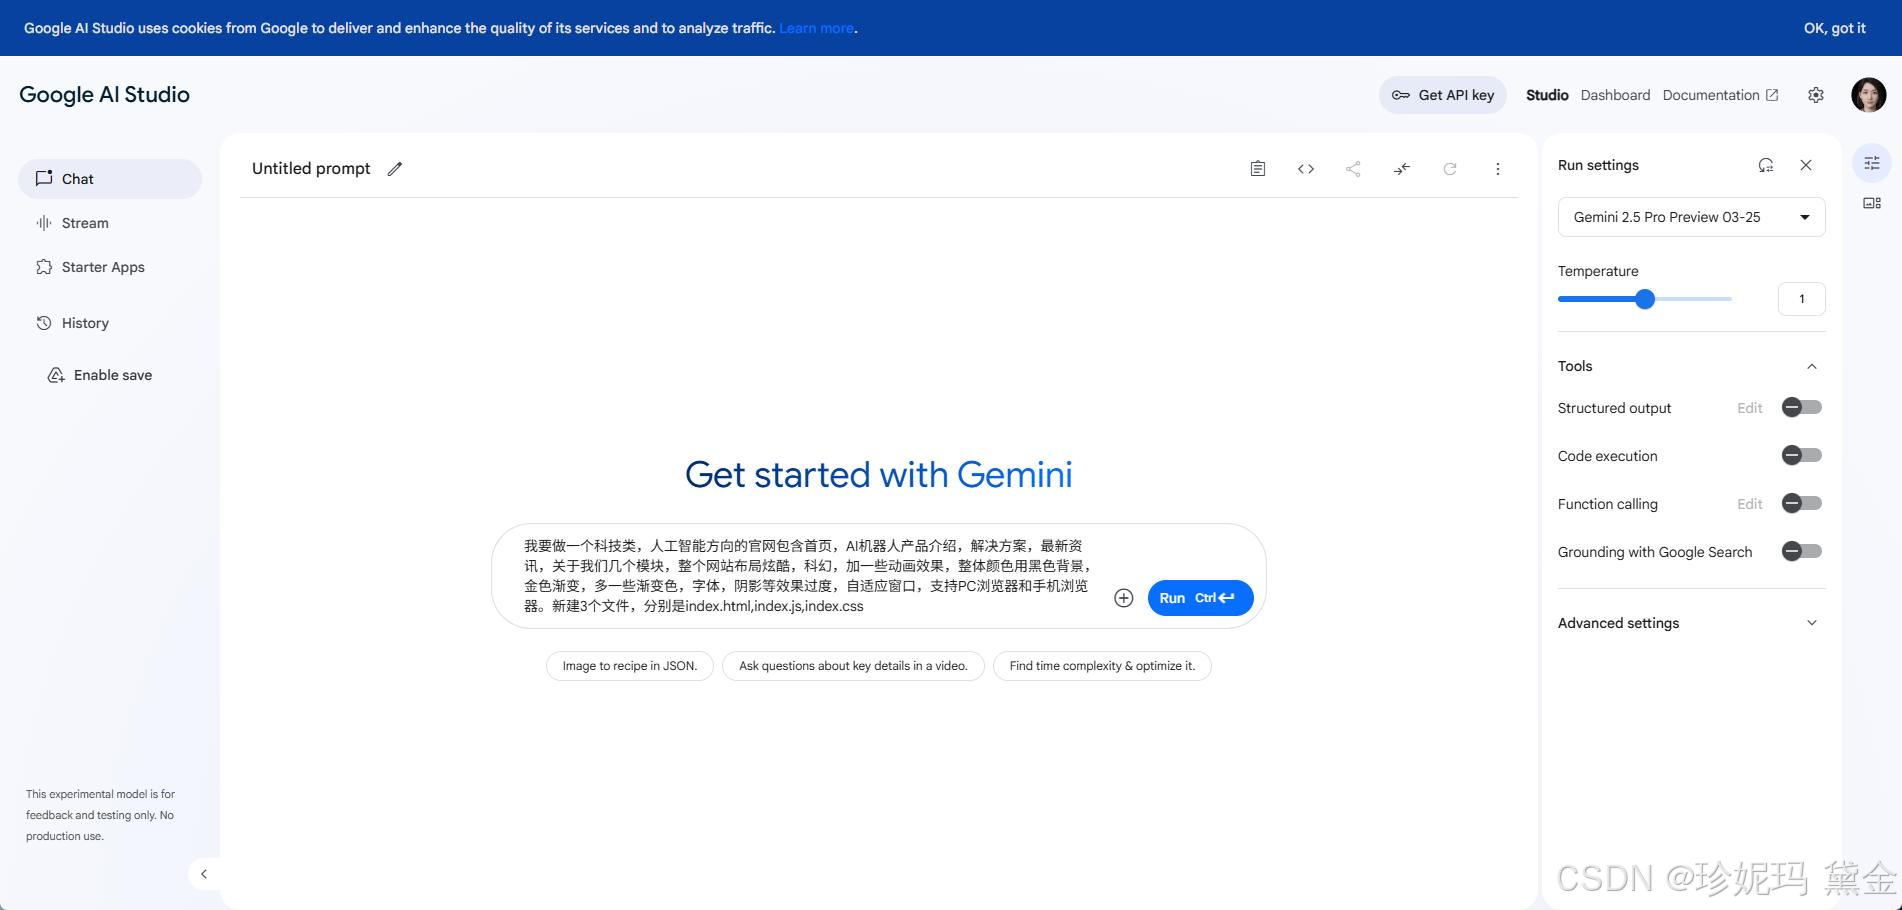This screenshot has height=910, width=1902.
Task: Click Edit next to Function calling
Action: (1749, 504)
